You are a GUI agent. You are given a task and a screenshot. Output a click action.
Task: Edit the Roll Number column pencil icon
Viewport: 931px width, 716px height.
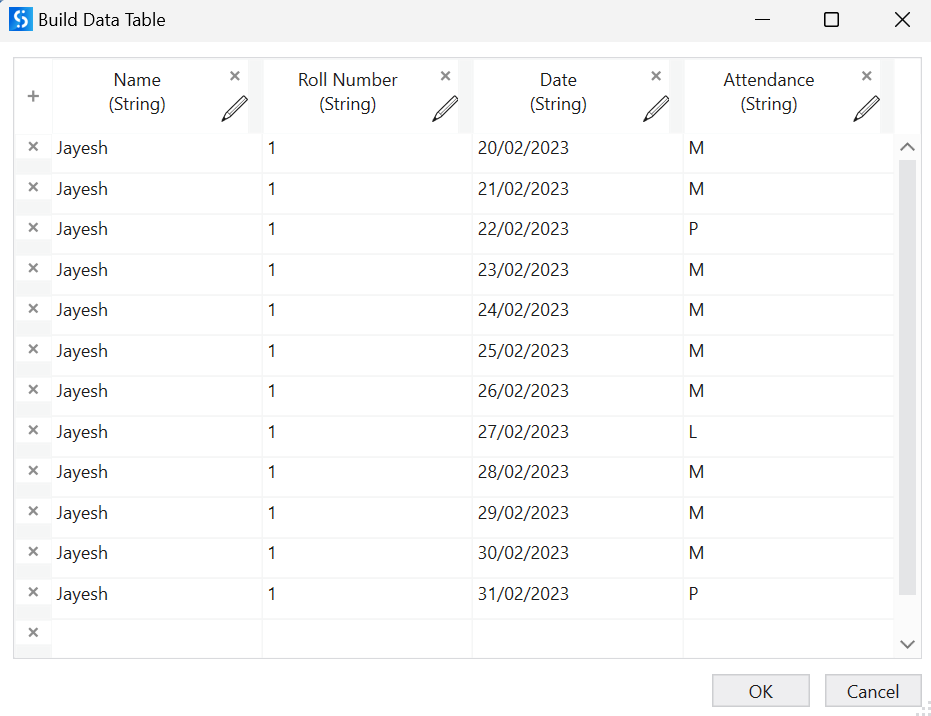pos(445,108)
